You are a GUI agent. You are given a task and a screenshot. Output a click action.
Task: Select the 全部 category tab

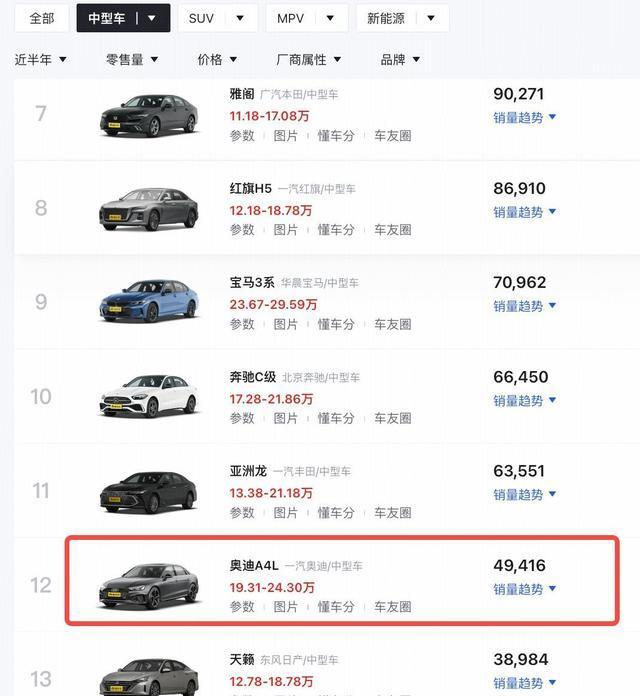tap(42, 18)
